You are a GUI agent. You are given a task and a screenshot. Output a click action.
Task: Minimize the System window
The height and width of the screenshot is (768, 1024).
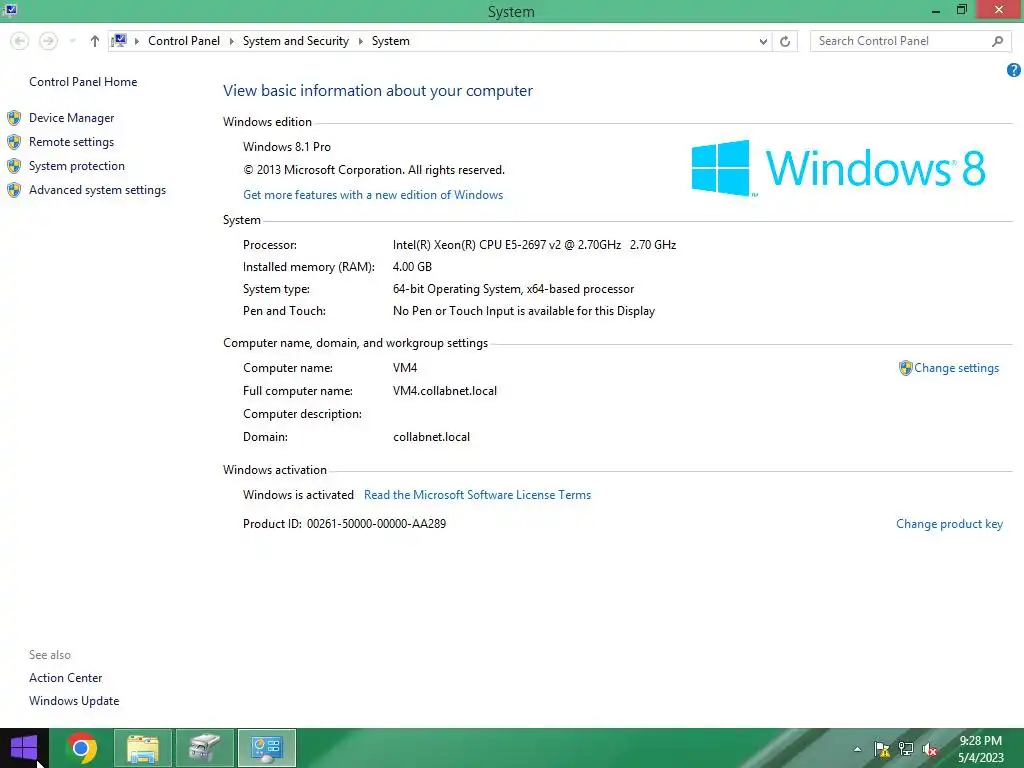click(x=936, y=10)
